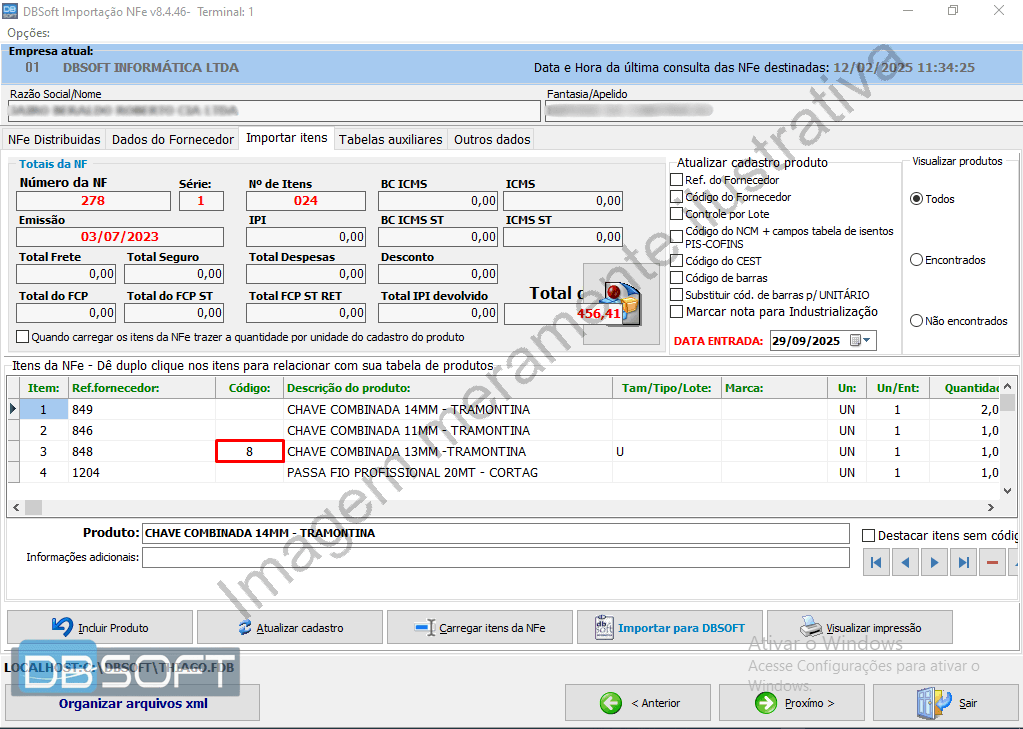The width and height of the screenshot is (1023, 729).
Task: Jump to last record arrow
Action: click(963, 563)
